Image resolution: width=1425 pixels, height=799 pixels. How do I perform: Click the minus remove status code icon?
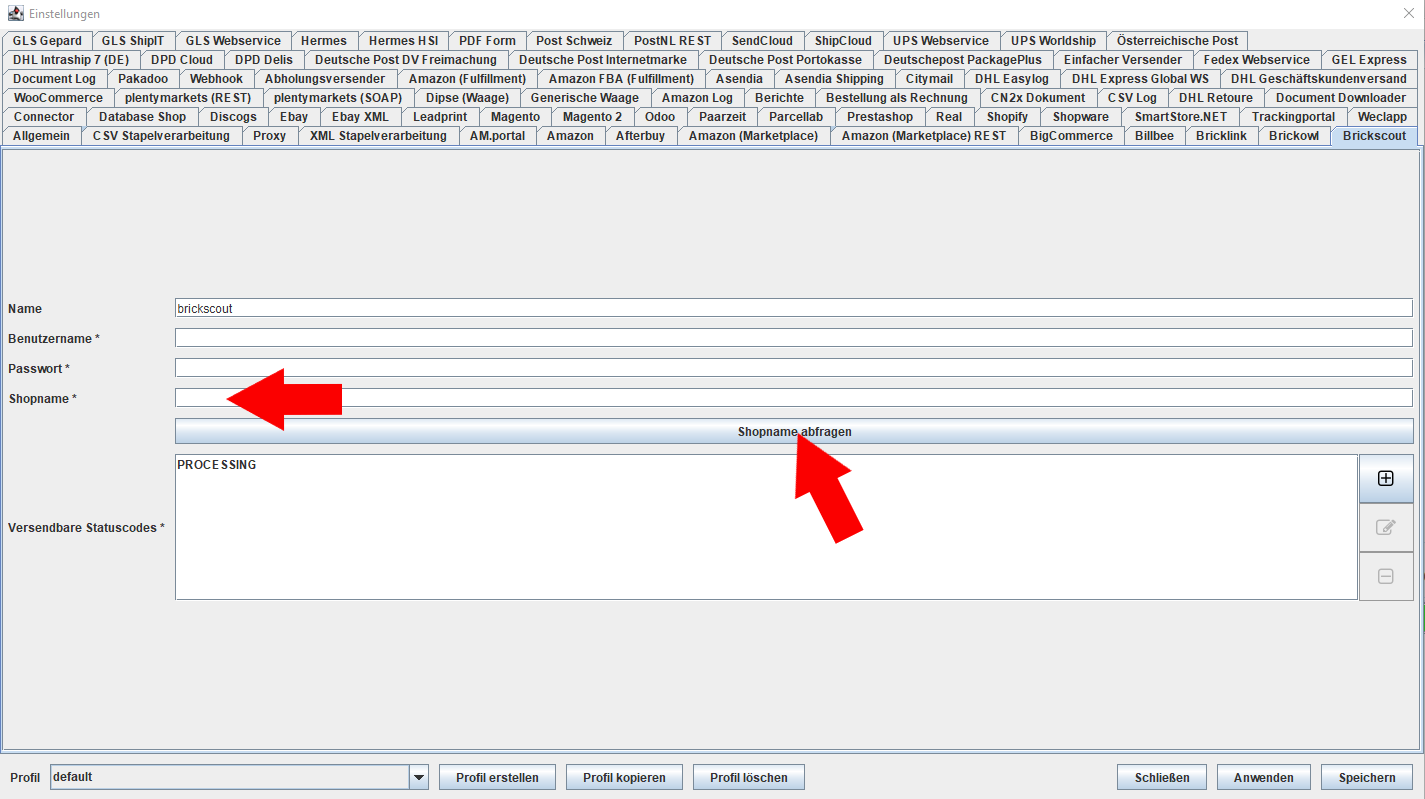coord(1385,576)
